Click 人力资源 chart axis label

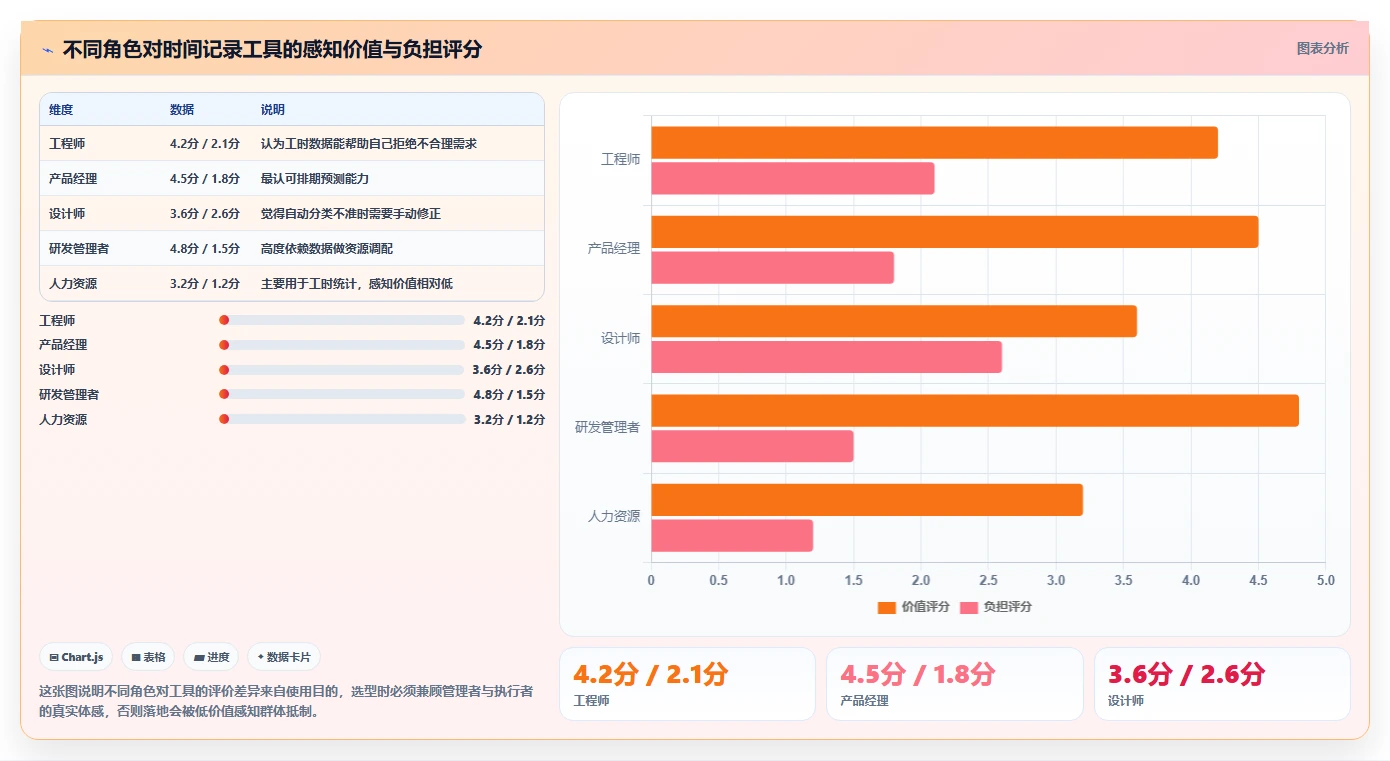pyautogui.click(x=614, y=517)
